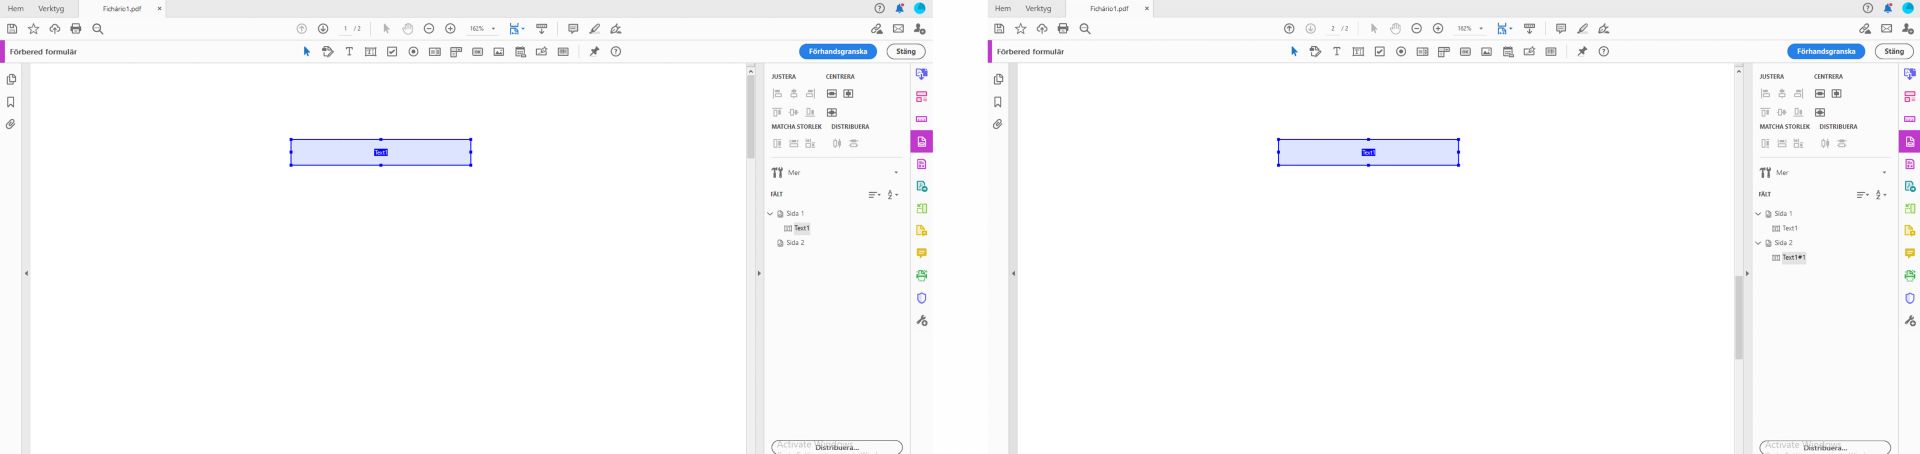Open attachments panel in page 2/2 window
Viewport: 1920px width, 454px height.
point(997,125)
